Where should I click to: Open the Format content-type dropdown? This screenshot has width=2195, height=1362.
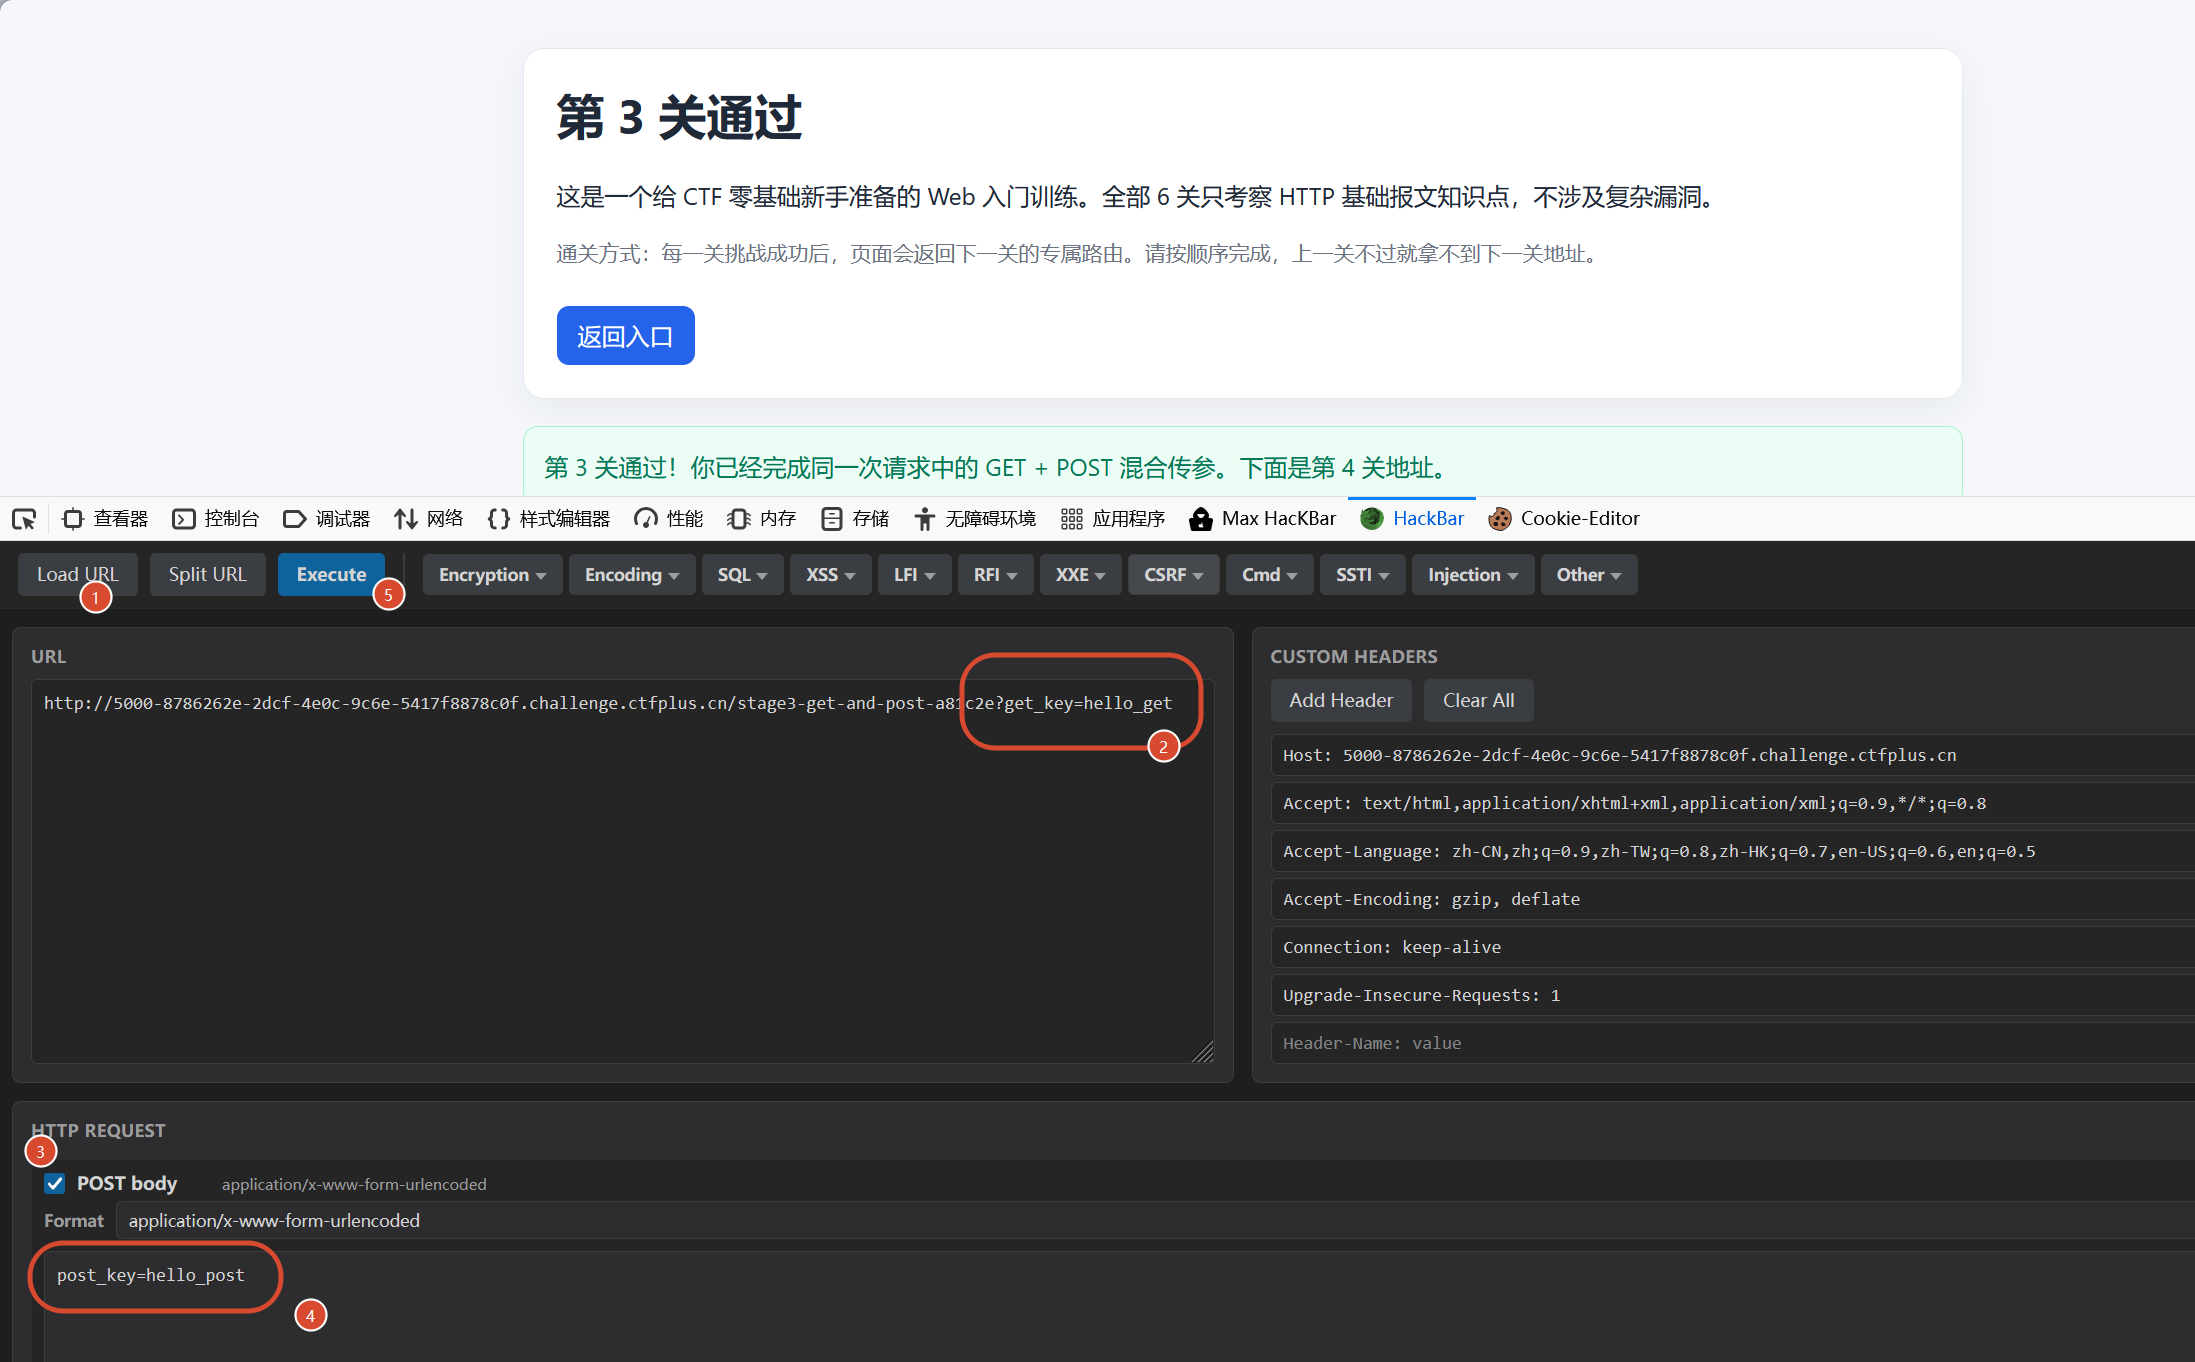(1155, 1221)
